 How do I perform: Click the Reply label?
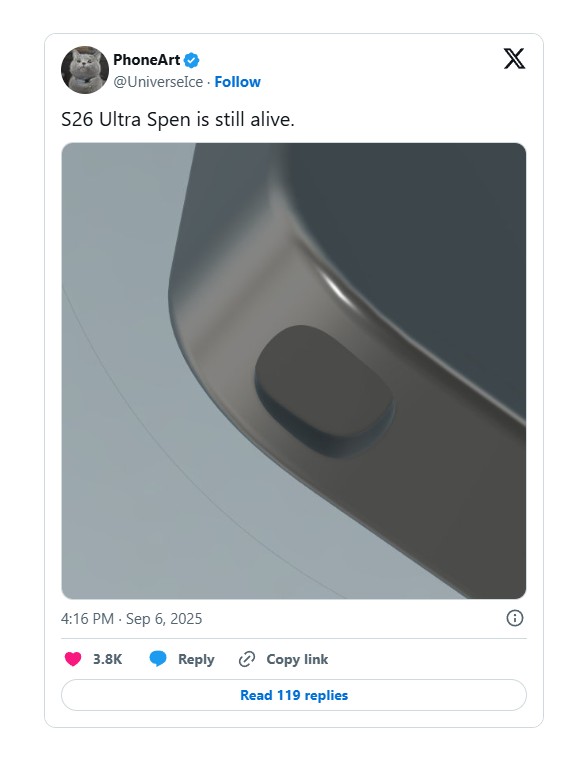[196, 659]
